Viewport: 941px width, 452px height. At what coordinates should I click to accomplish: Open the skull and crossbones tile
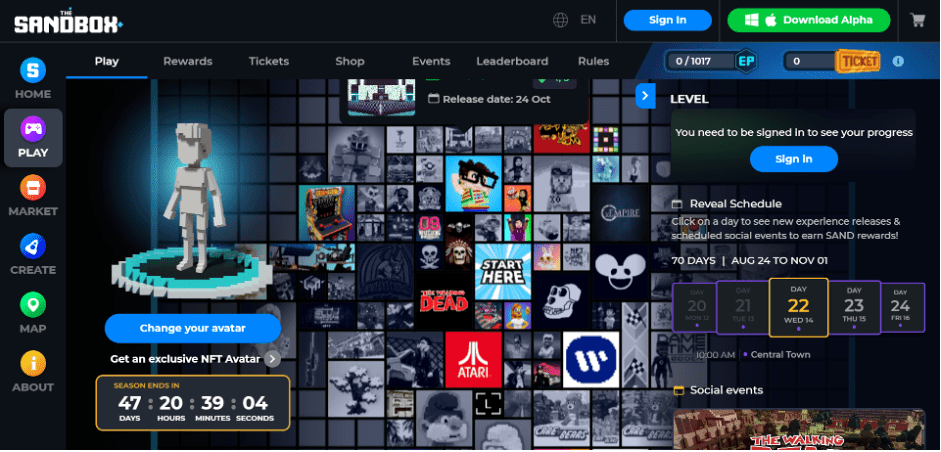(430, 257)
